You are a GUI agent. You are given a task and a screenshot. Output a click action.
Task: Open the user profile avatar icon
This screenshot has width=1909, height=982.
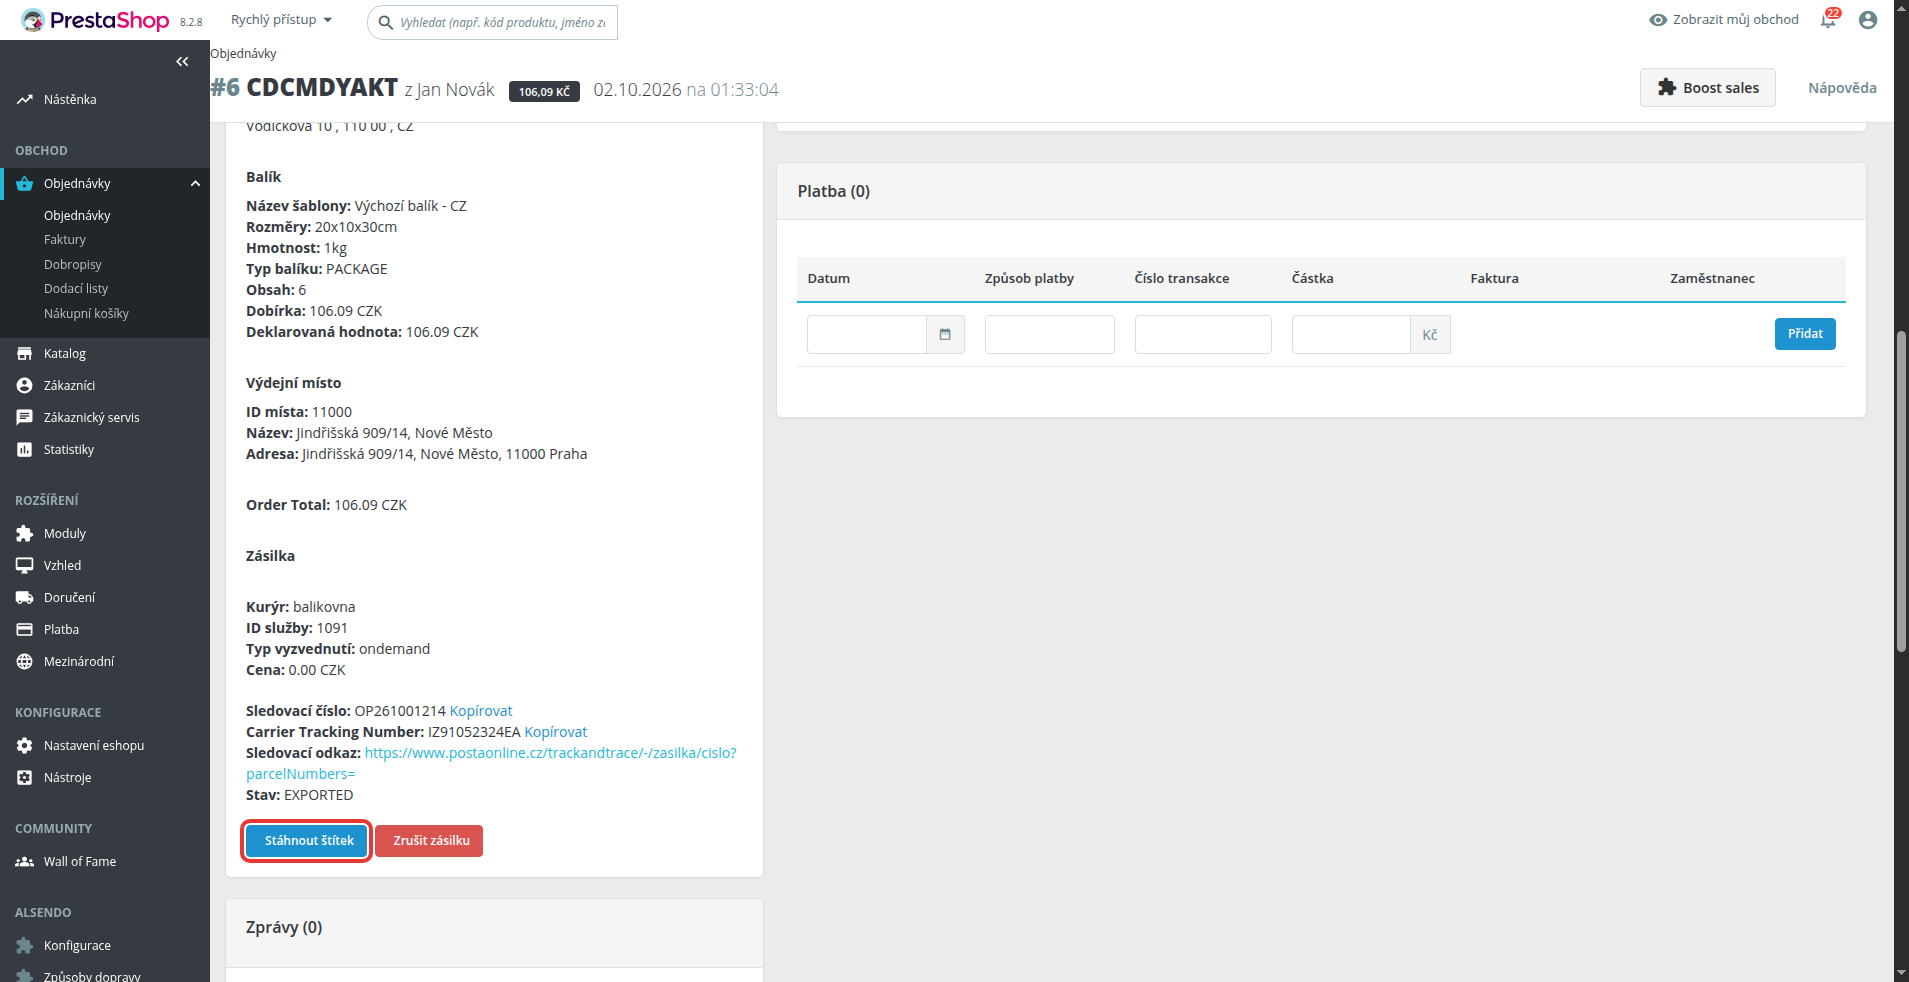(1868, 20)
